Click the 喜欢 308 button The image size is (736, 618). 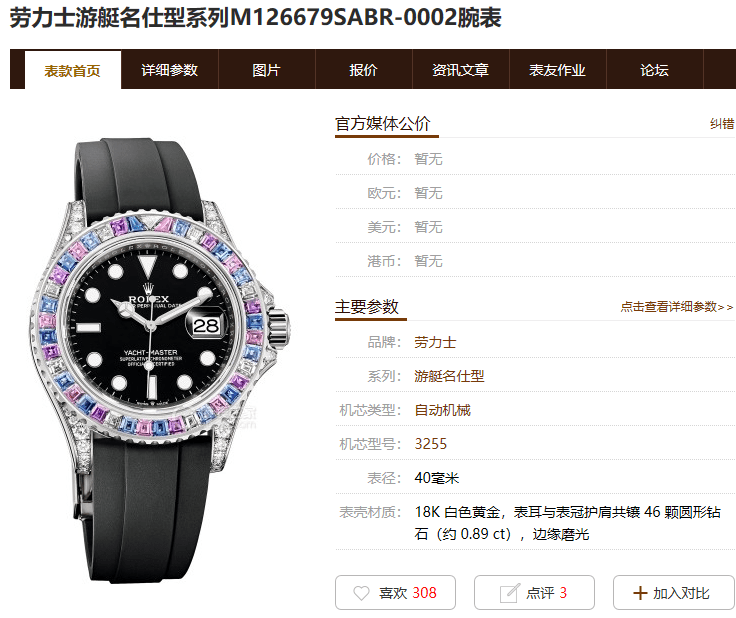[395, 593]
